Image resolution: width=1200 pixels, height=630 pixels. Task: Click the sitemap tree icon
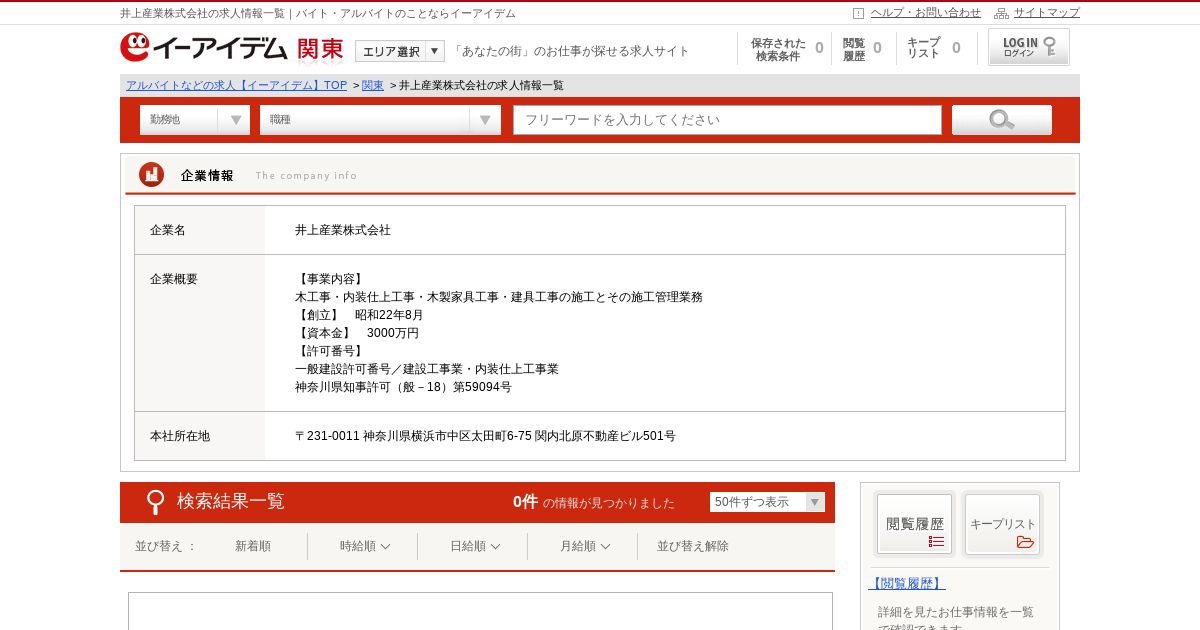click(1001, 13)
